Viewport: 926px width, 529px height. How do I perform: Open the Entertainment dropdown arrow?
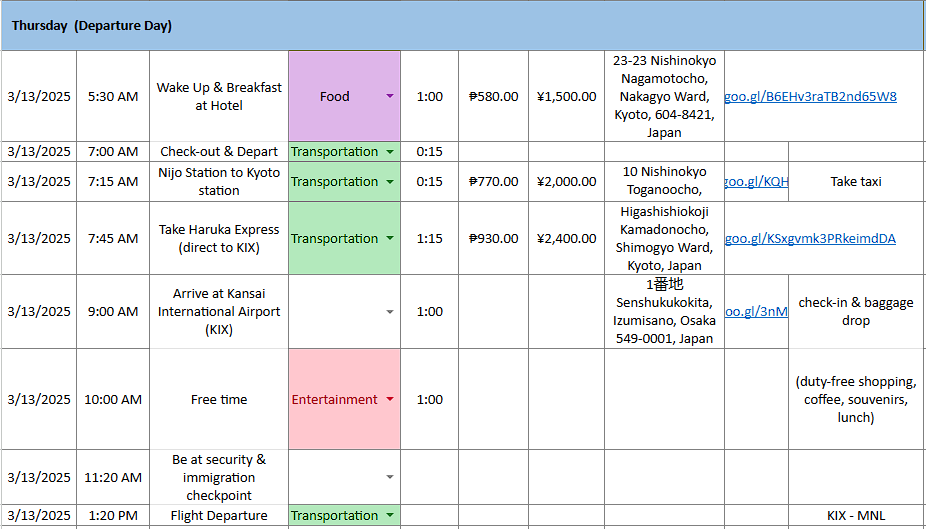(390, 400)
